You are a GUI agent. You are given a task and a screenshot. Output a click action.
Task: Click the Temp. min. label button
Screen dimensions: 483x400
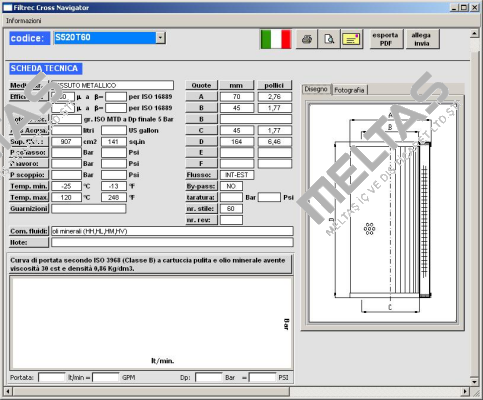pyautogui.click(x=29, y=186)
